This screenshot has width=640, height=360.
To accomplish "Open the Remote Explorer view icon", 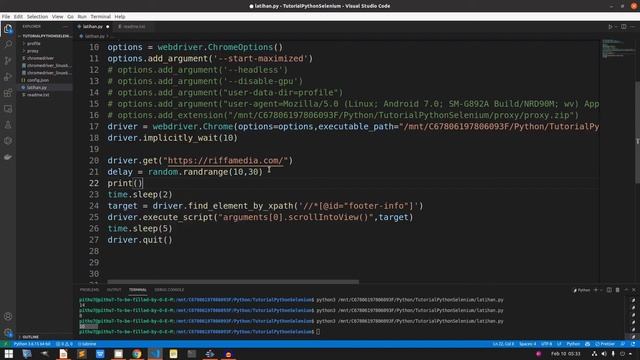I will coord(8,109).
